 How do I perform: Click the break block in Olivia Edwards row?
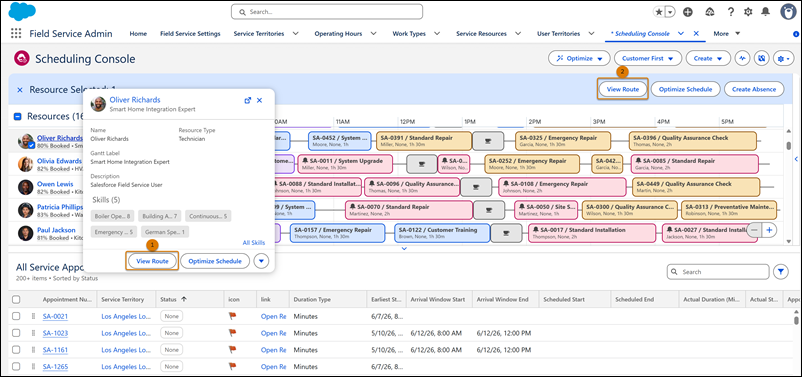coord(421,164)
